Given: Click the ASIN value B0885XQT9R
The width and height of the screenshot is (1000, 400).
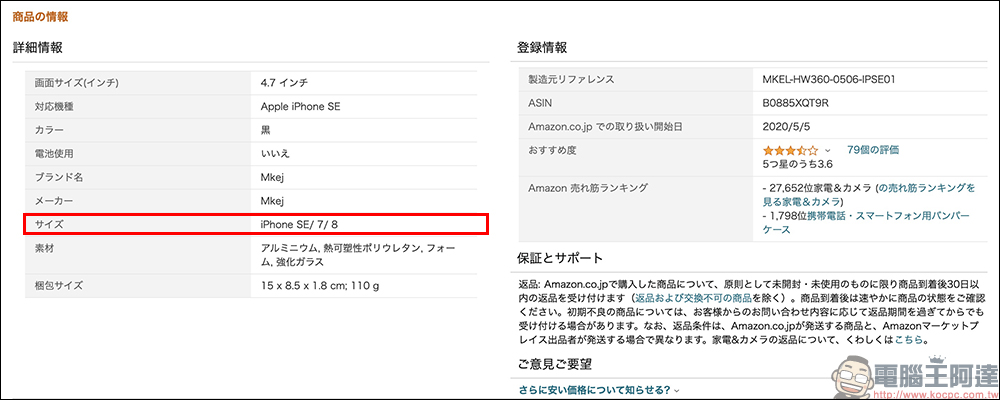Looking at the screenshot, I should point(796,102).
